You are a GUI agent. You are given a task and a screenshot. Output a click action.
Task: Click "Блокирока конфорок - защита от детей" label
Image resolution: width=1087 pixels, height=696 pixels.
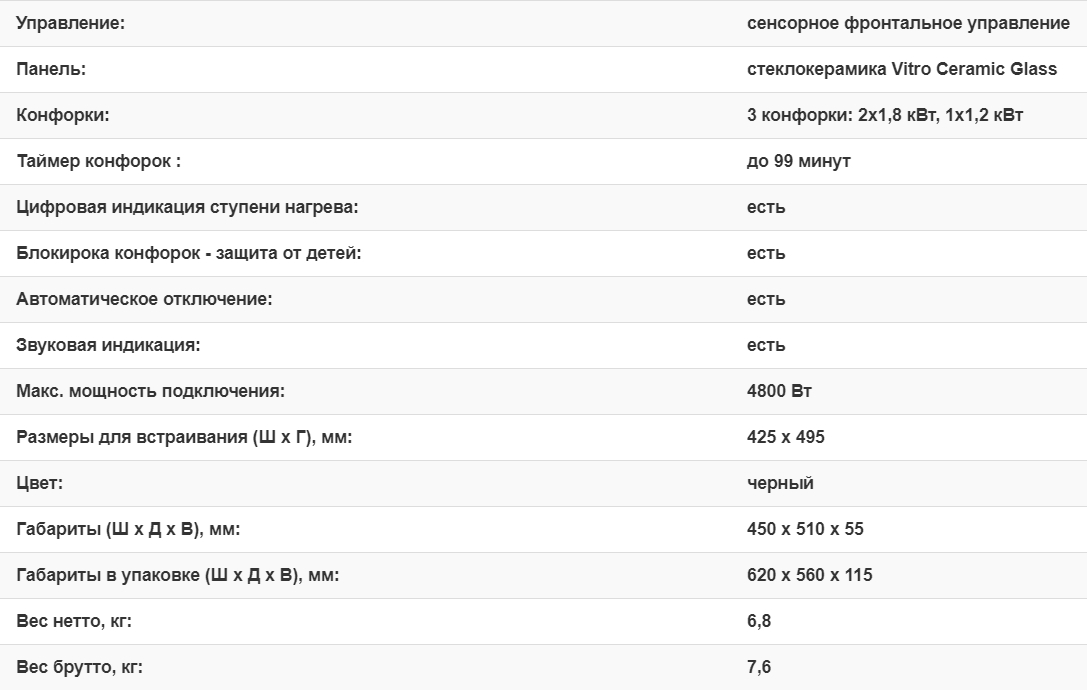[189, 253]
